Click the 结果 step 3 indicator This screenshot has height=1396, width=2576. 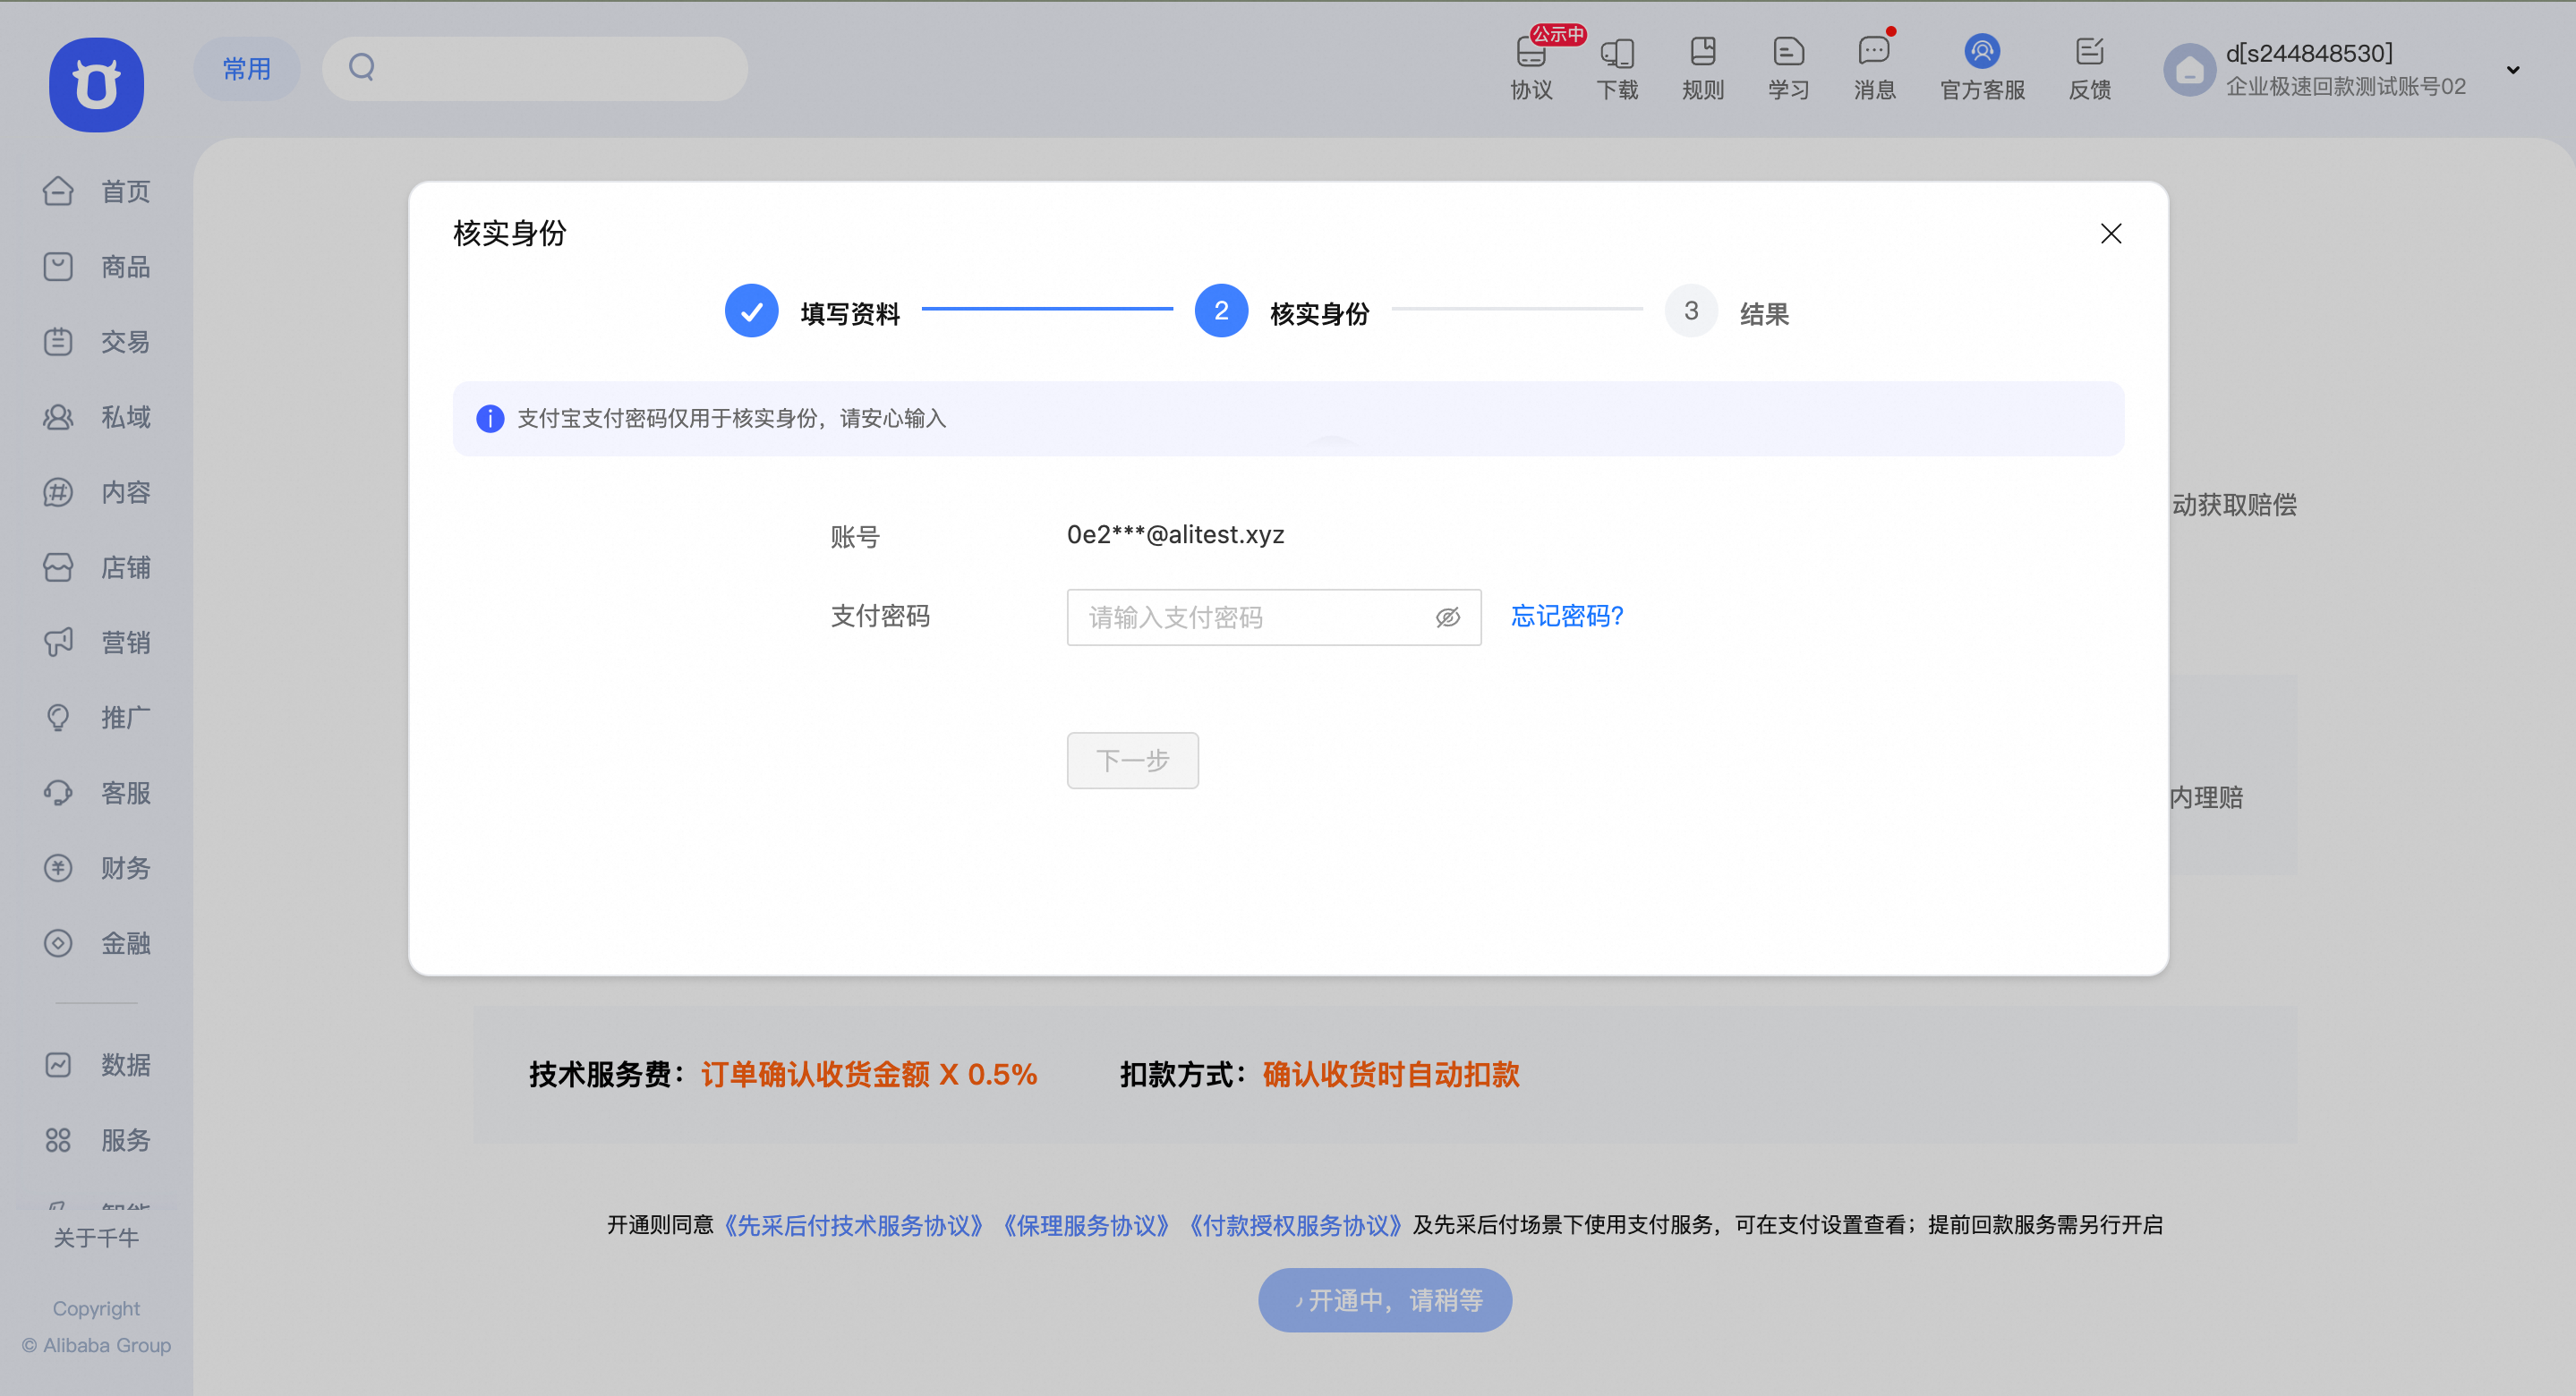tap(1727, 311)
